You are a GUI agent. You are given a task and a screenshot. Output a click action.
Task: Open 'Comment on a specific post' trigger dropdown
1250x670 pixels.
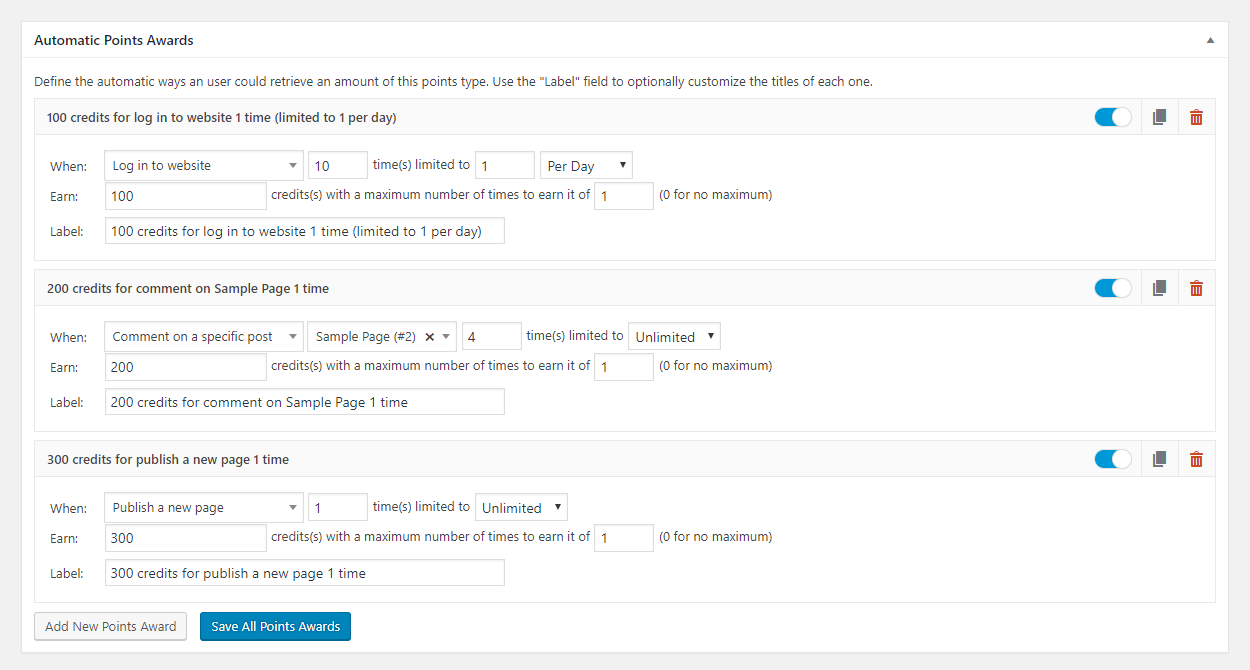click(203, 337)
